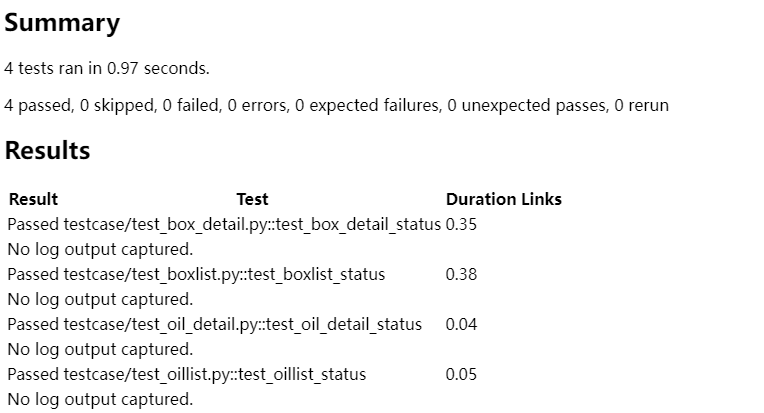Select the Results heading
The height and width of the screenshot is (413, 764).
[x=47, y=150]
